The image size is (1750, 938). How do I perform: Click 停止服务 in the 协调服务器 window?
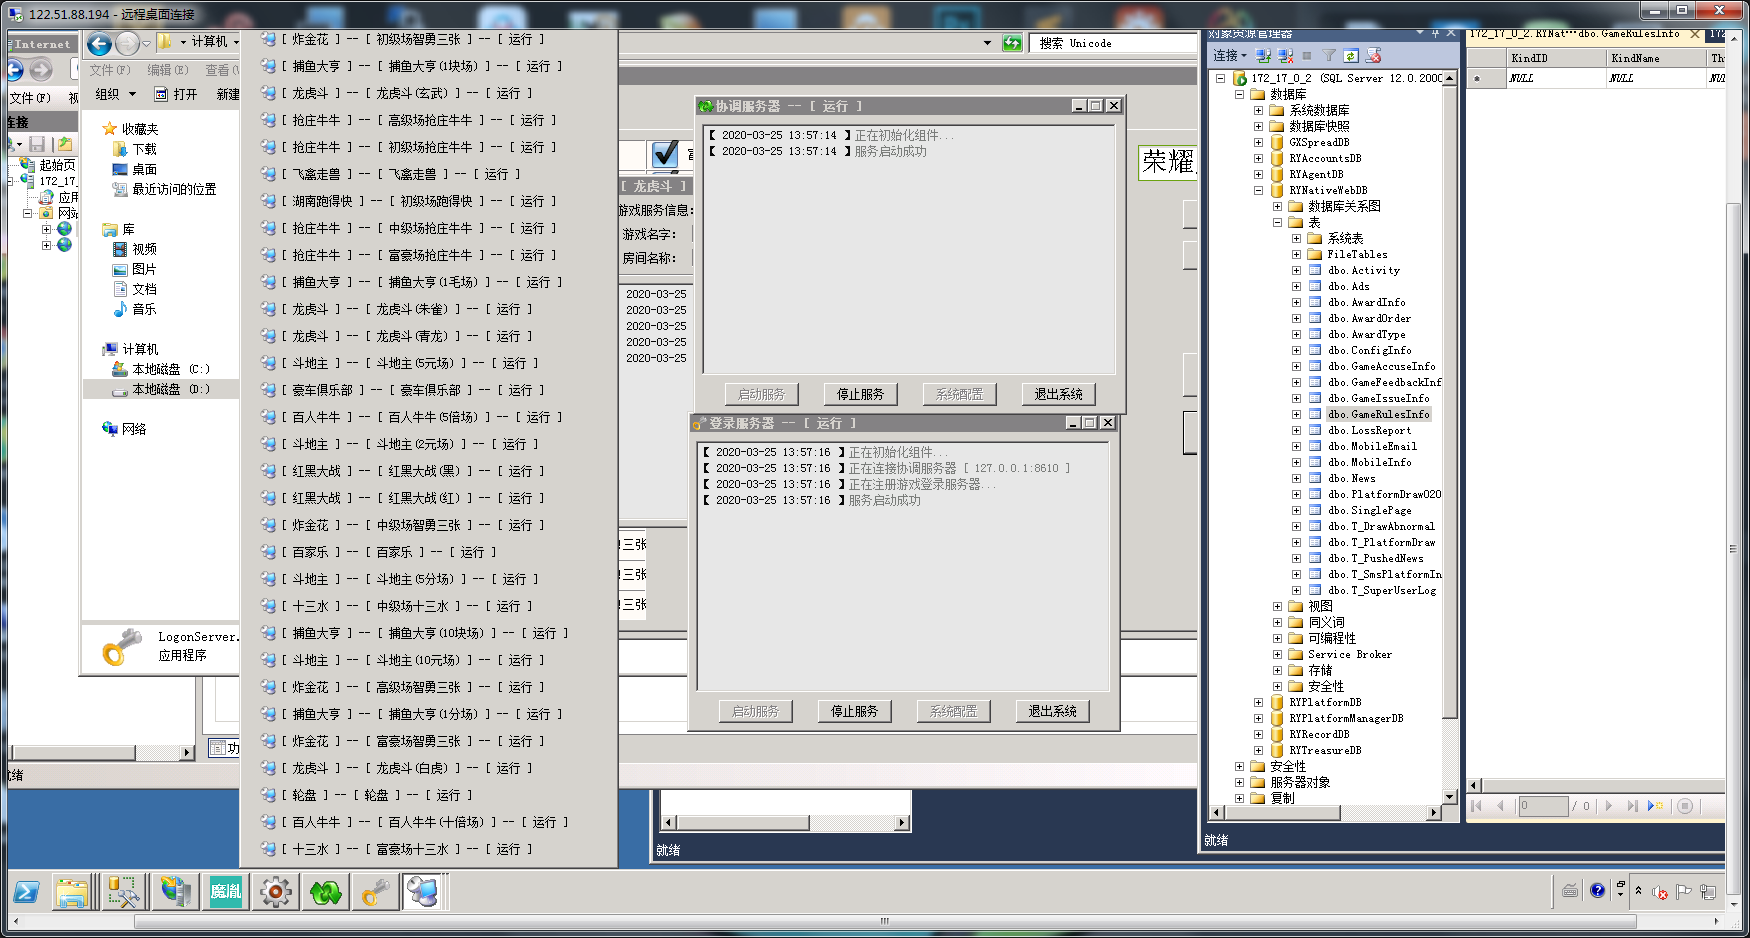pos(860,394)
